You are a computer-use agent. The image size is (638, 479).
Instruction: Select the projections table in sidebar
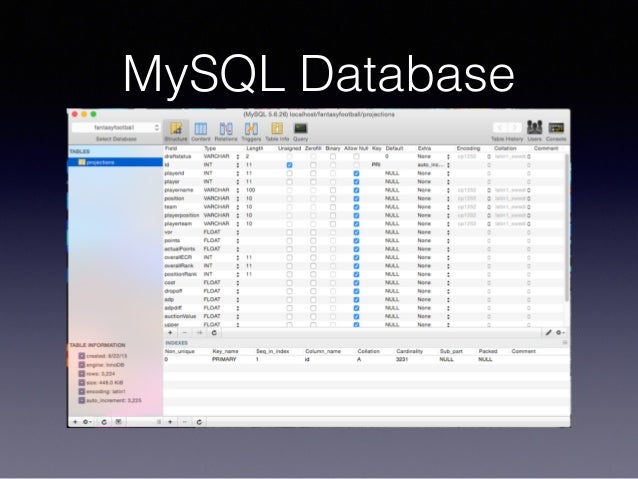116,162
